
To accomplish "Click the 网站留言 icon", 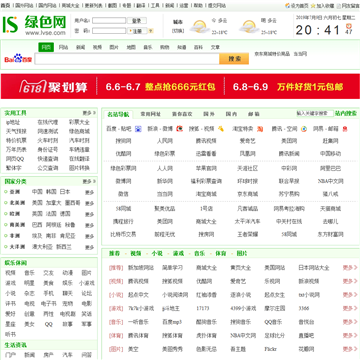I will tap(339, 6).
